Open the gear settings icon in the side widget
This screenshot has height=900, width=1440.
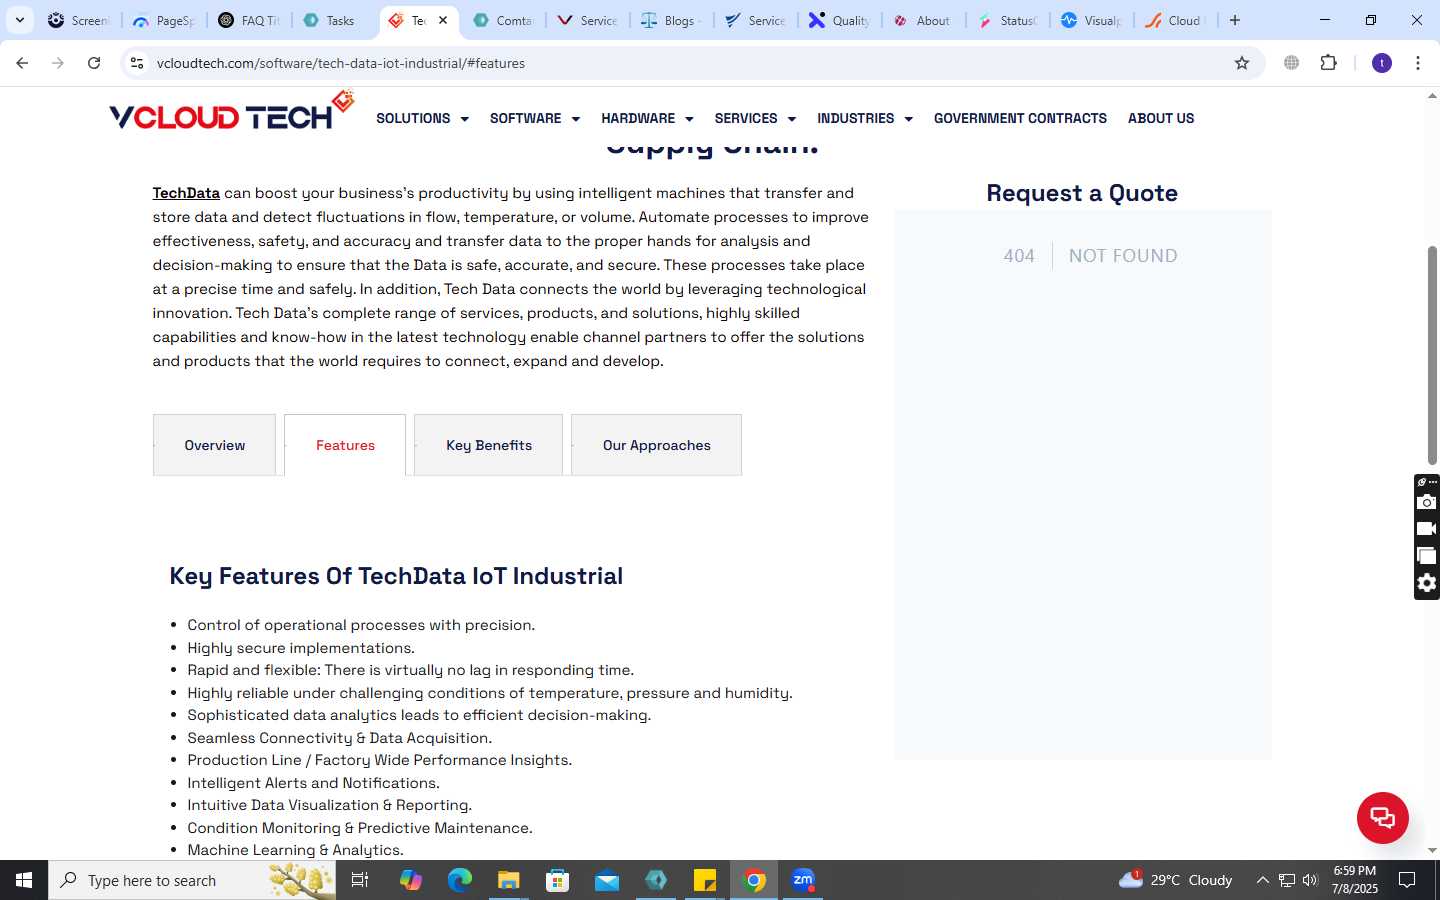(1427, 583)
